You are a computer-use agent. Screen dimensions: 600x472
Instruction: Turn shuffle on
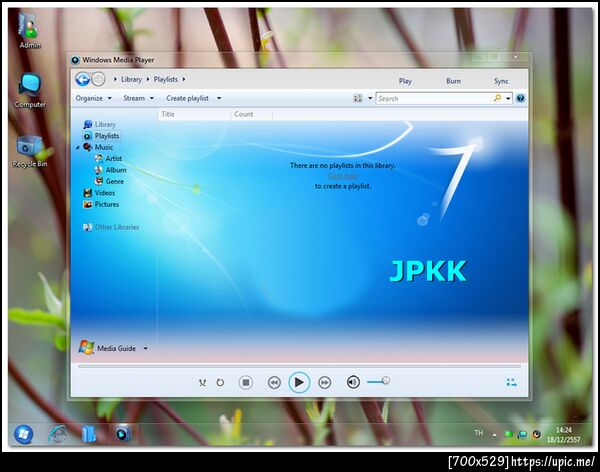coord(202,382)
